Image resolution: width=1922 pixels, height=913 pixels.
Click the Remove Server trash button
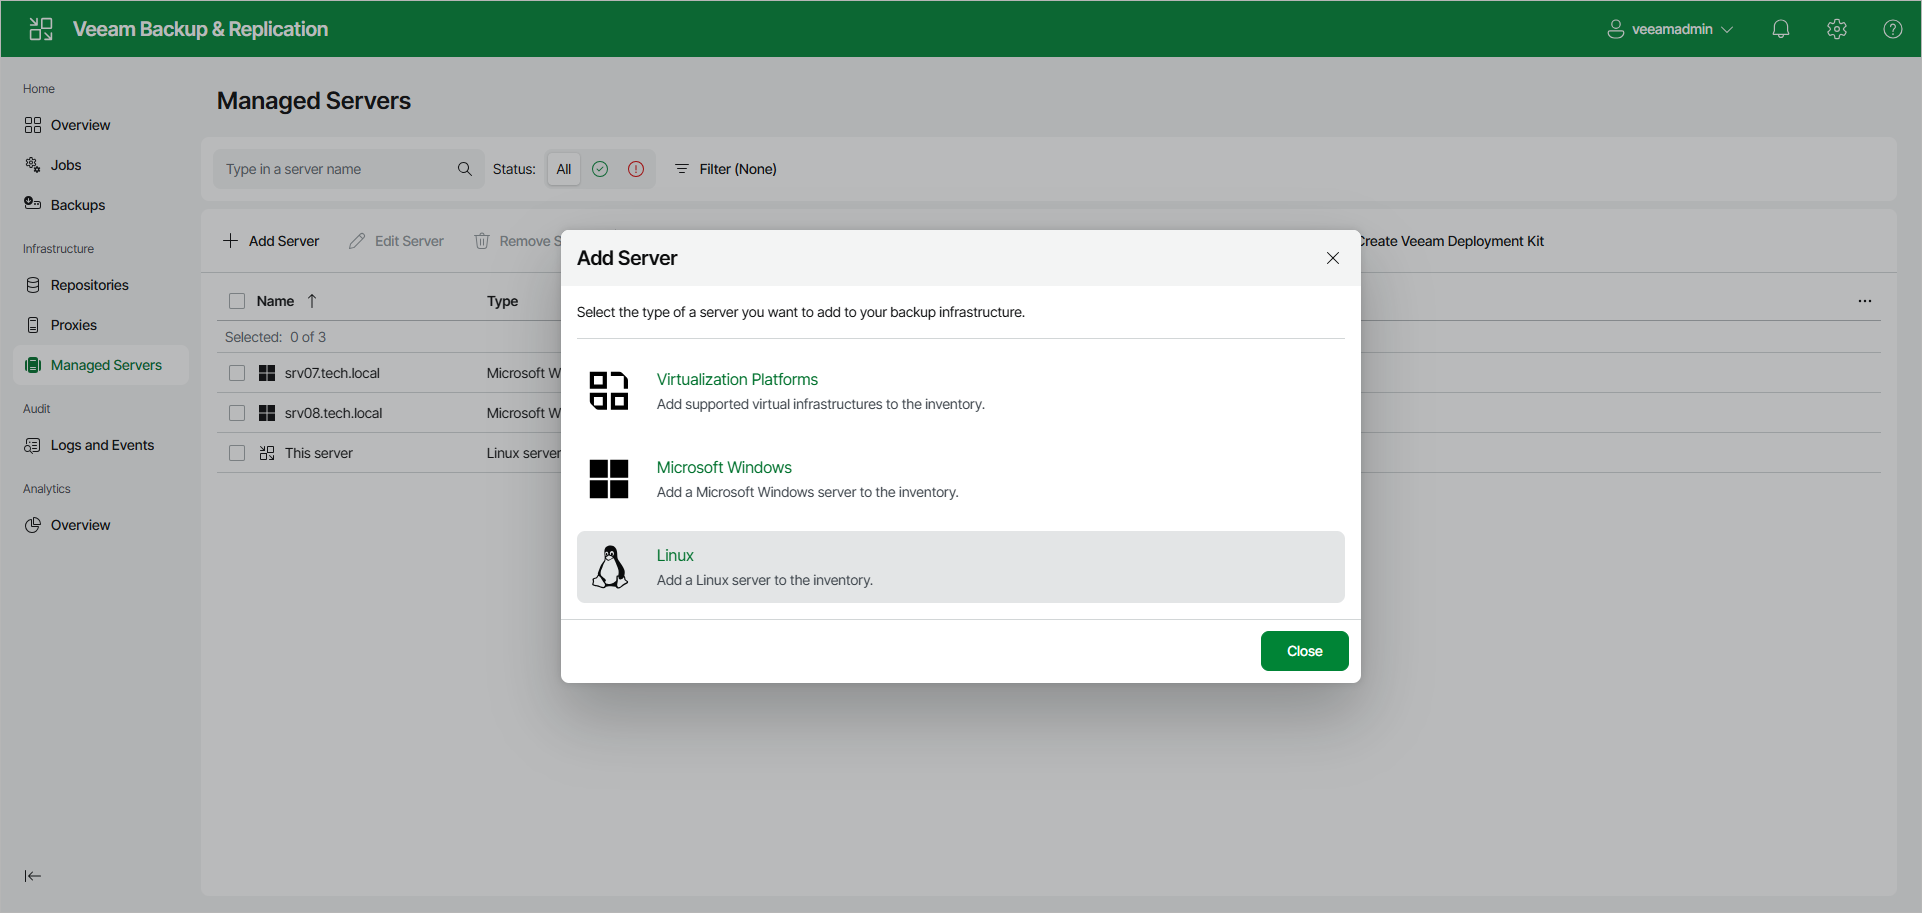517,241
